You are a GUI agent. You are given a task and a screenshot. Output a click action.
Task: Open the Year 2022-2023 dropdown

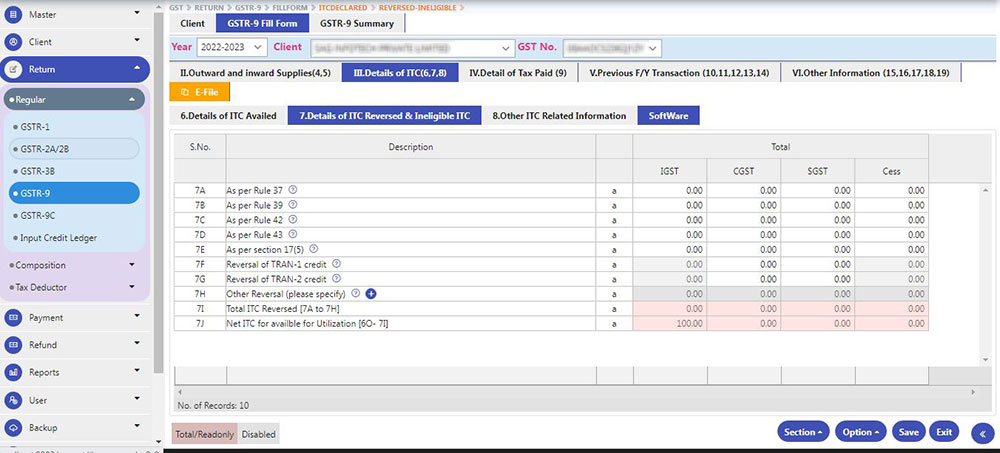tap(233, 47)
